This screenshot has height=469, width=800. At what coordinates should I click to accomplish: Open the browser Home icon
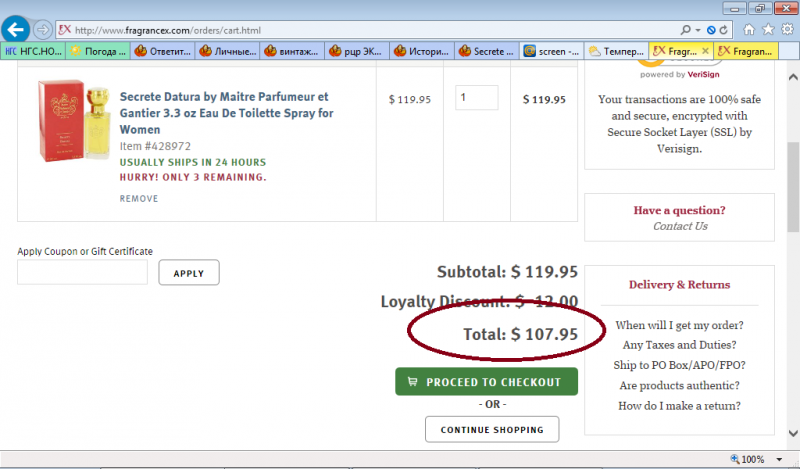pos(749,30)
